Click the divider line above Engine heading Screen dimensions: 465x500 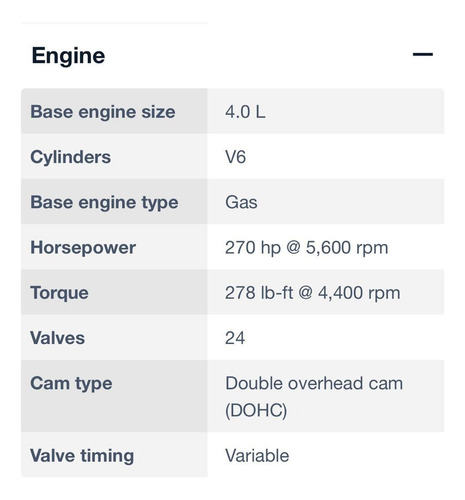tap(114, 23)
